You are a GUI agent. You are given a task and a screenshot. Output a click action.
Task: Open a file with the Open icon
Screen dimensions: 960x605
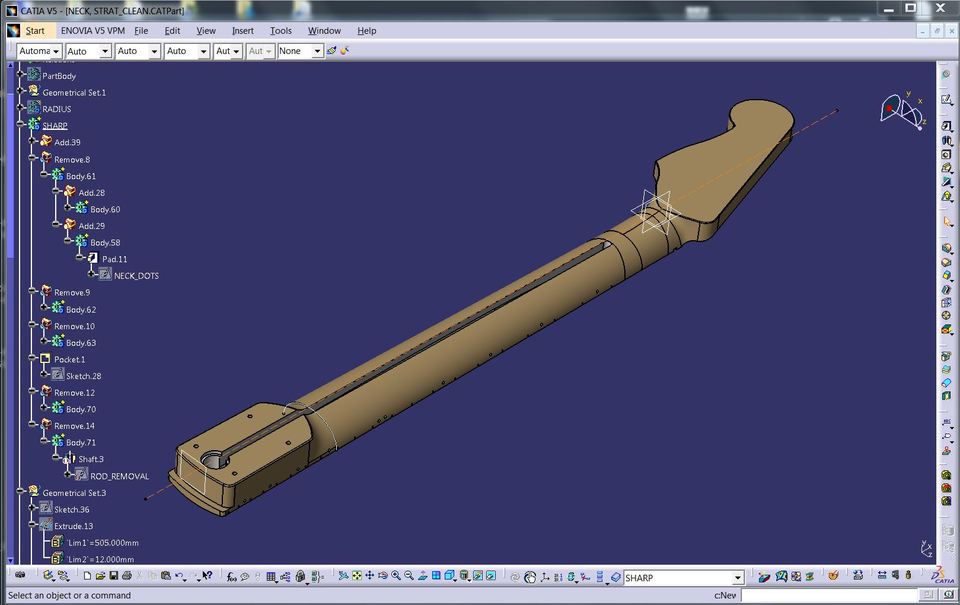point(100,576)
